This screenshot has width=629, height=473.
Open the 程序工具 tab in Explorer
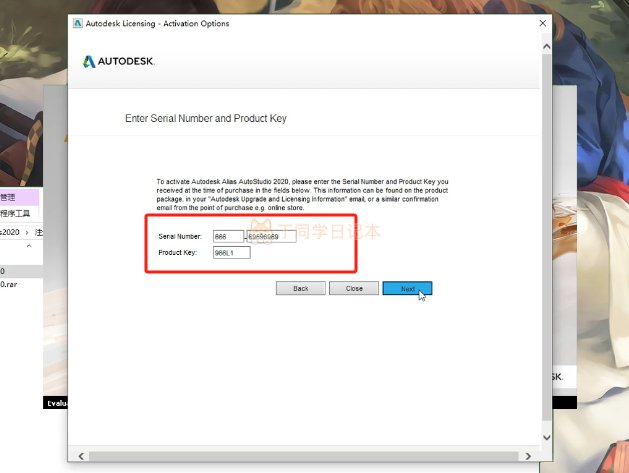pos(15,213)
